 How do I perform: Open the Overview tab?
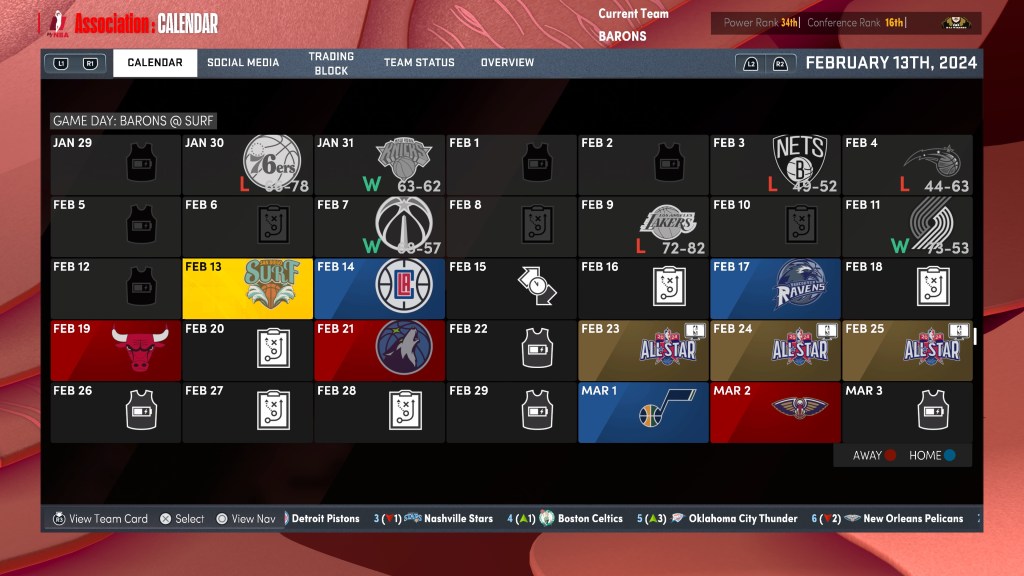tap(507, 63)
